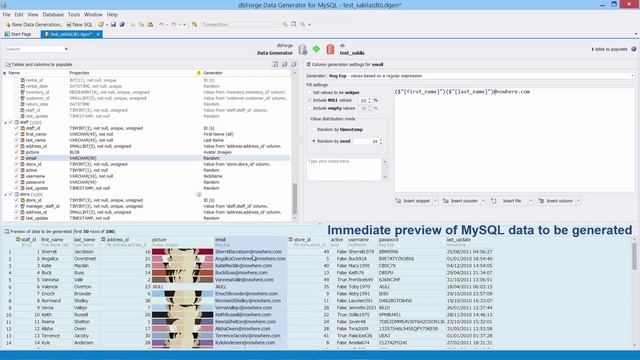Viewport: 640px width, 360px height.
Task: Click the icon before the Connection box
Action: point(195,24)
